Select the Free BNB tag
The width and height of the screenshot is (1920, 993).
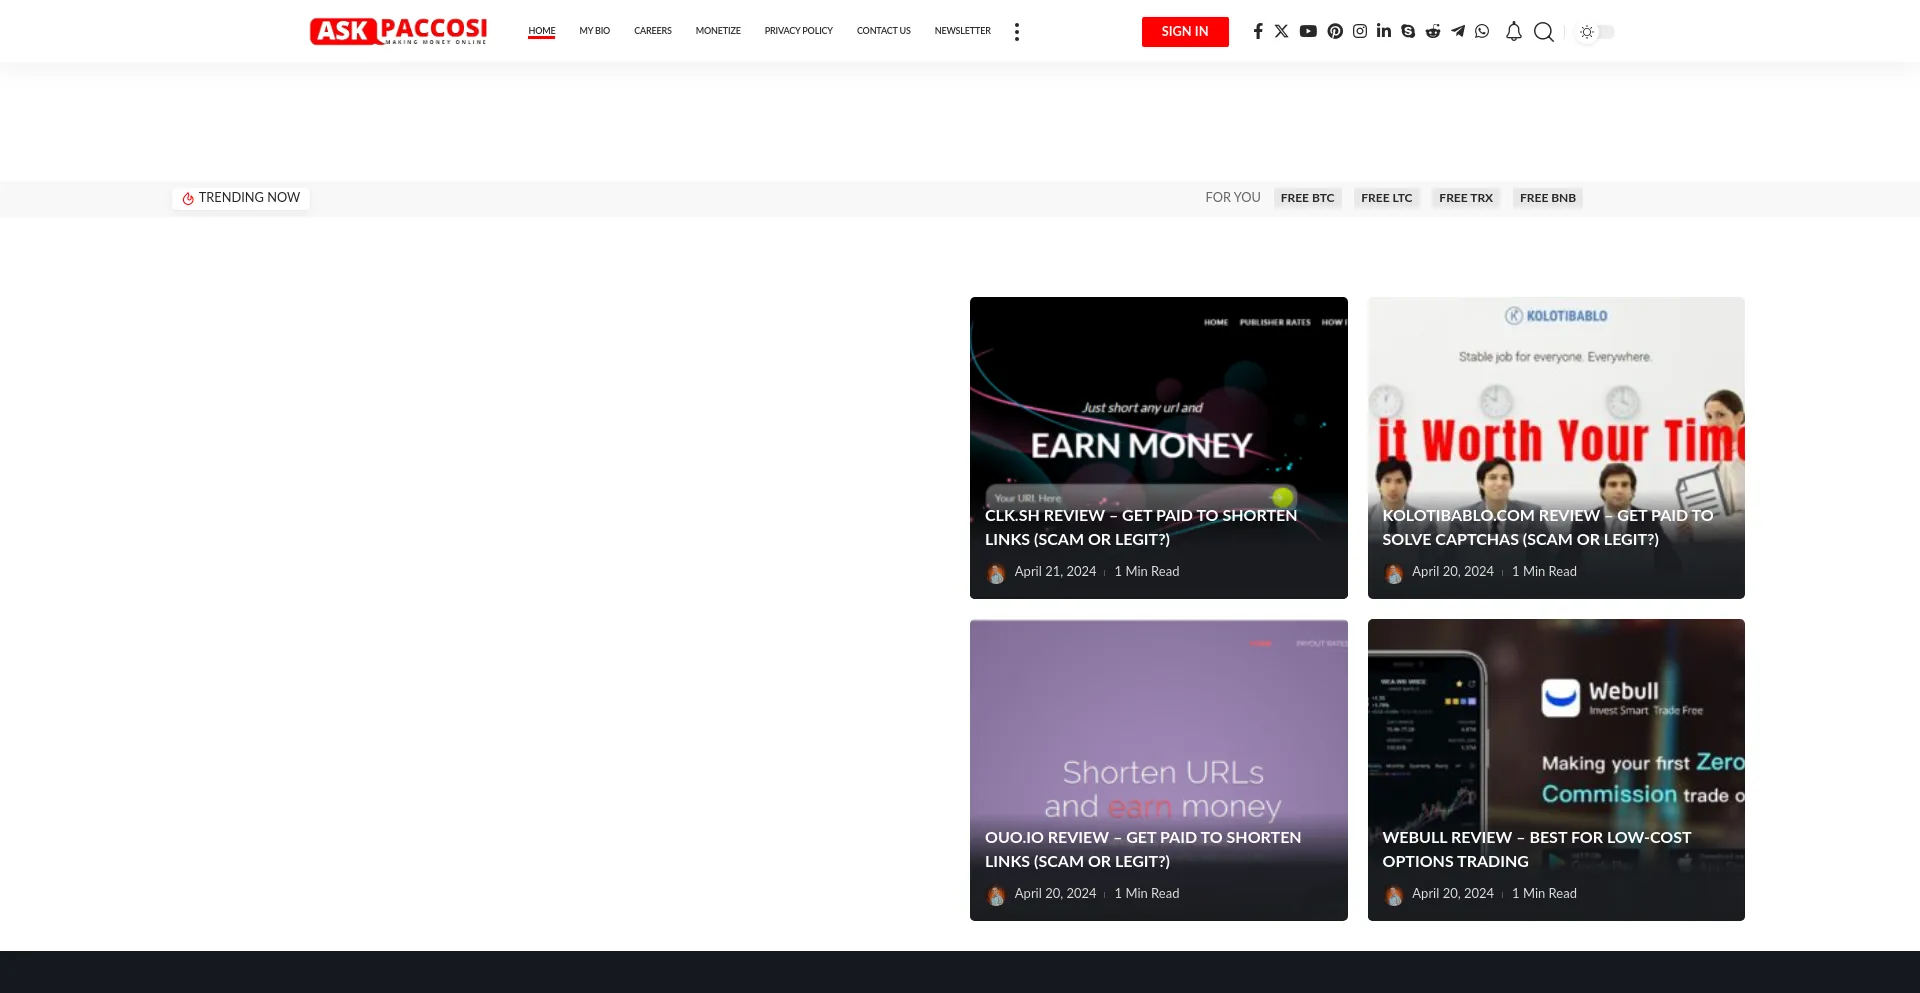point(1548,198)
